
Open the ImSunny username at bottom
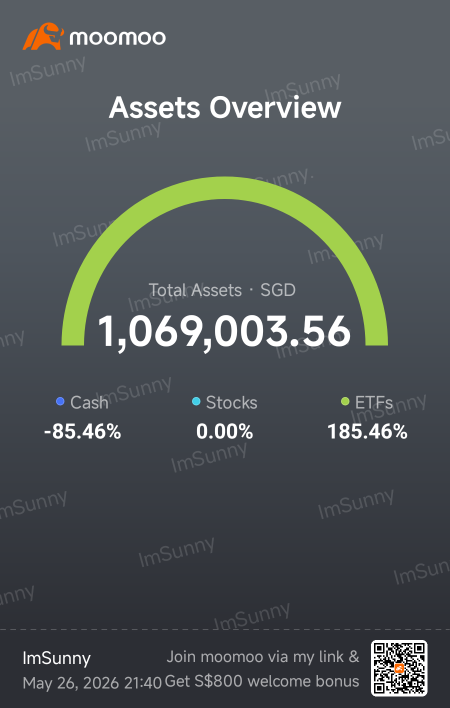(56, 658)
